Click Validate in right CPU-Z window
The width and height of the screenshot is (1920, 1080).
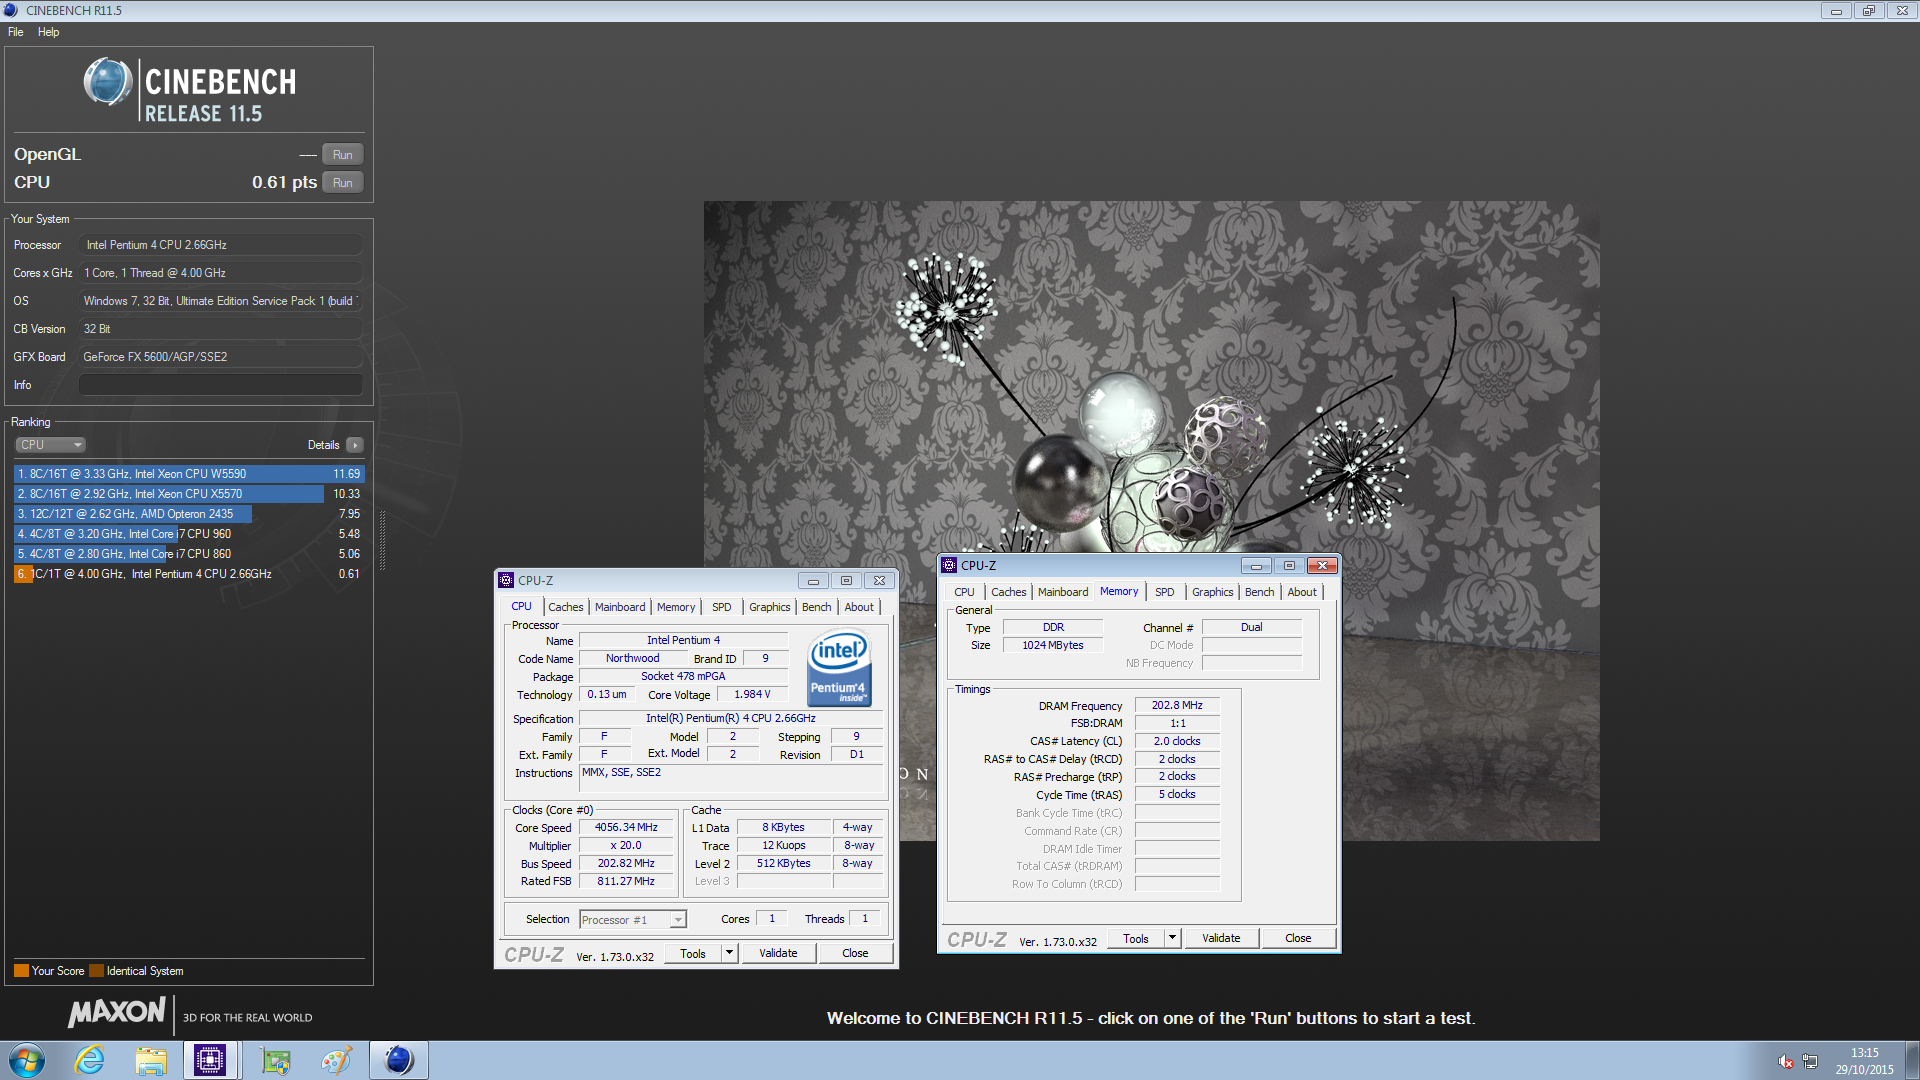tap(1221, 939)
